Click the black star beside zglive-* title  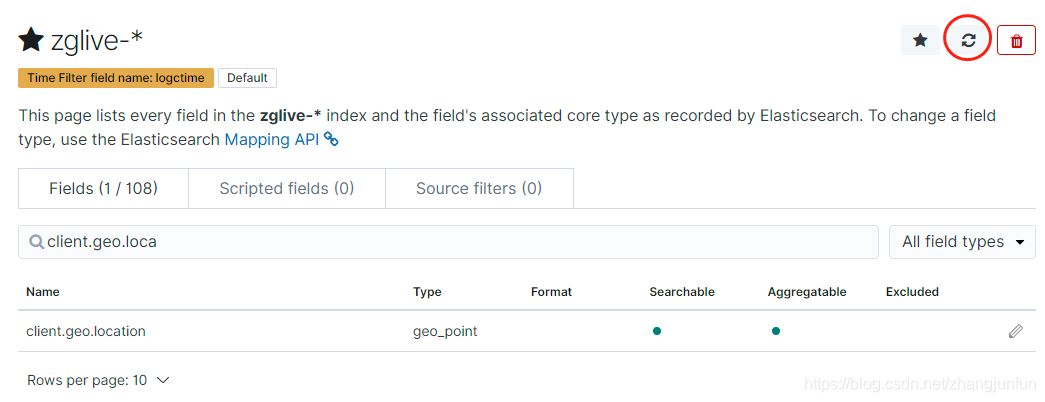pyautogui.click(x=31, y=40)
